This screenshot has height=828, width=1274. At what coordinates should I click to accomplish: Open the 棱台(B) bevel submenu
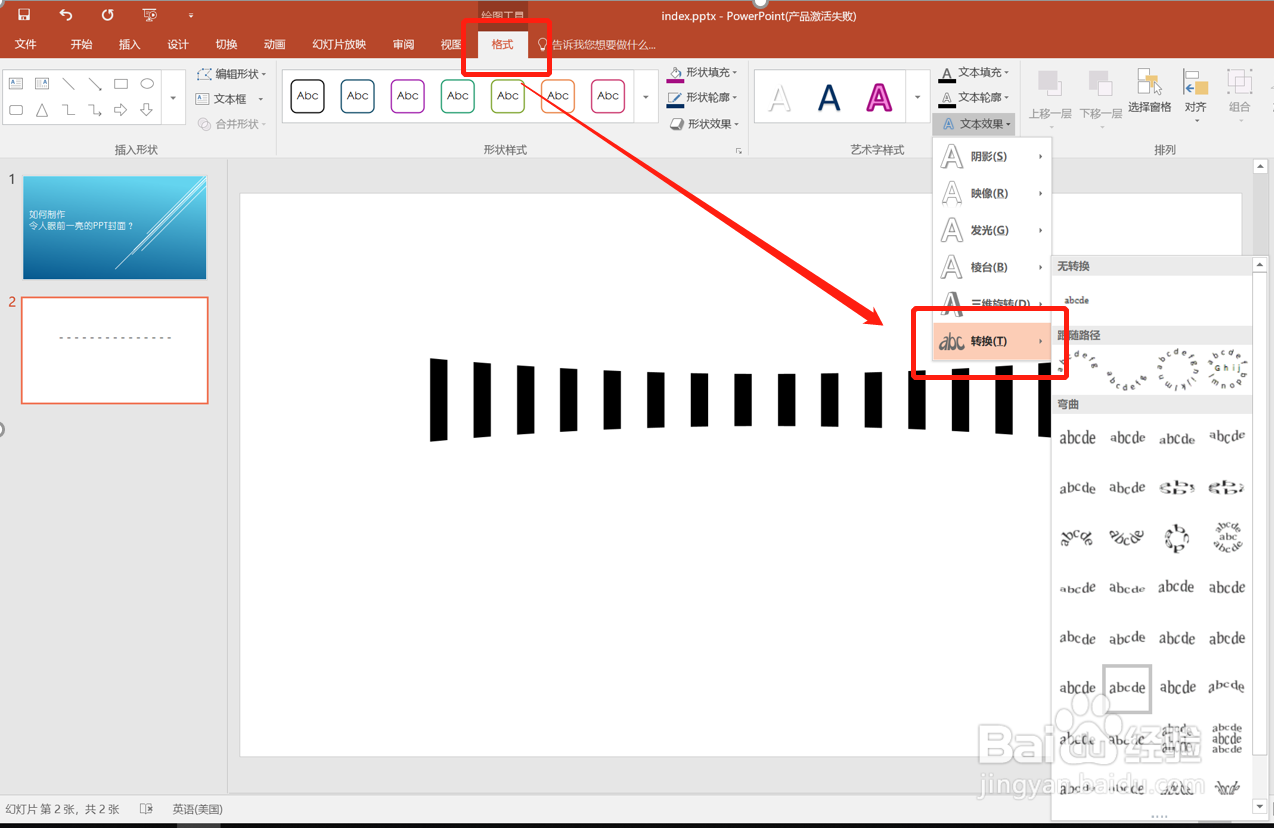[992, 267]
